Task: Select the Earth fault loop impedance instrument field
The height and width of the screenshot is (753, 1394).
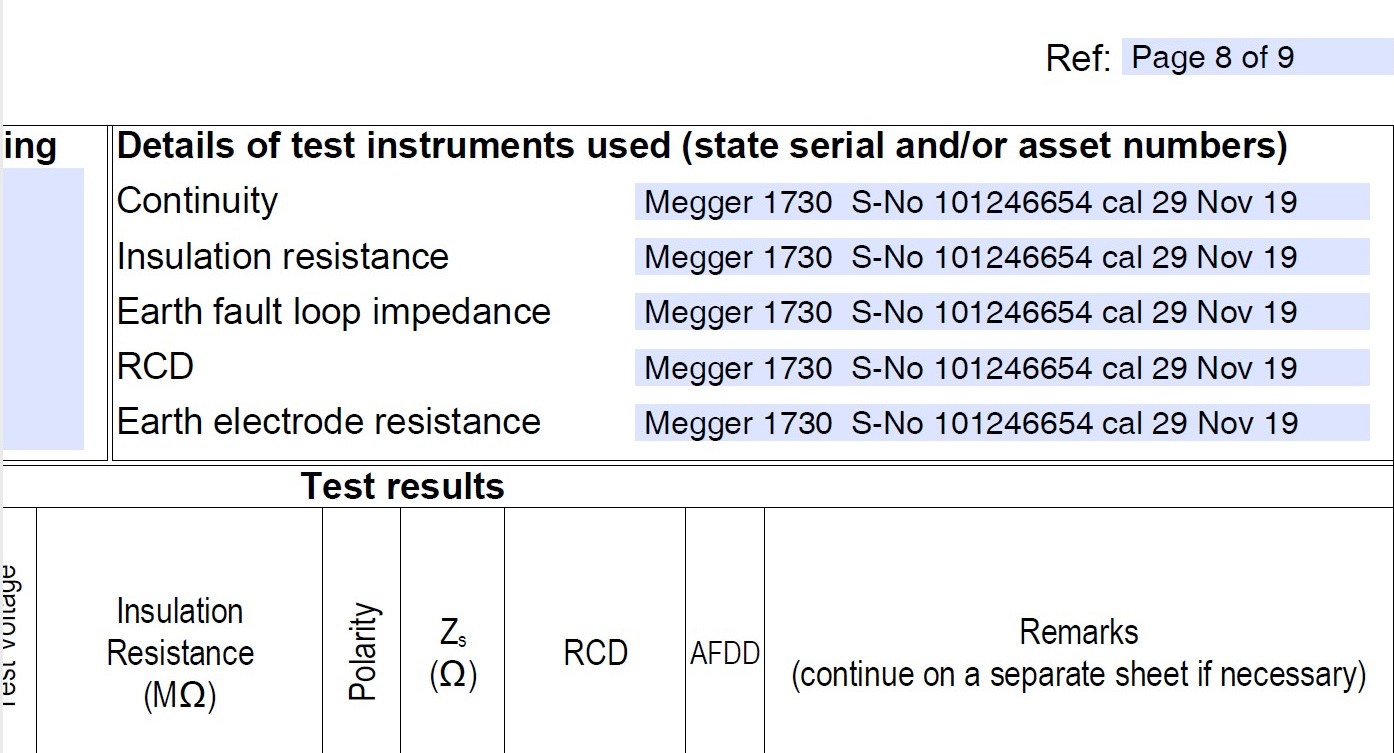Action: [1002, 312]
